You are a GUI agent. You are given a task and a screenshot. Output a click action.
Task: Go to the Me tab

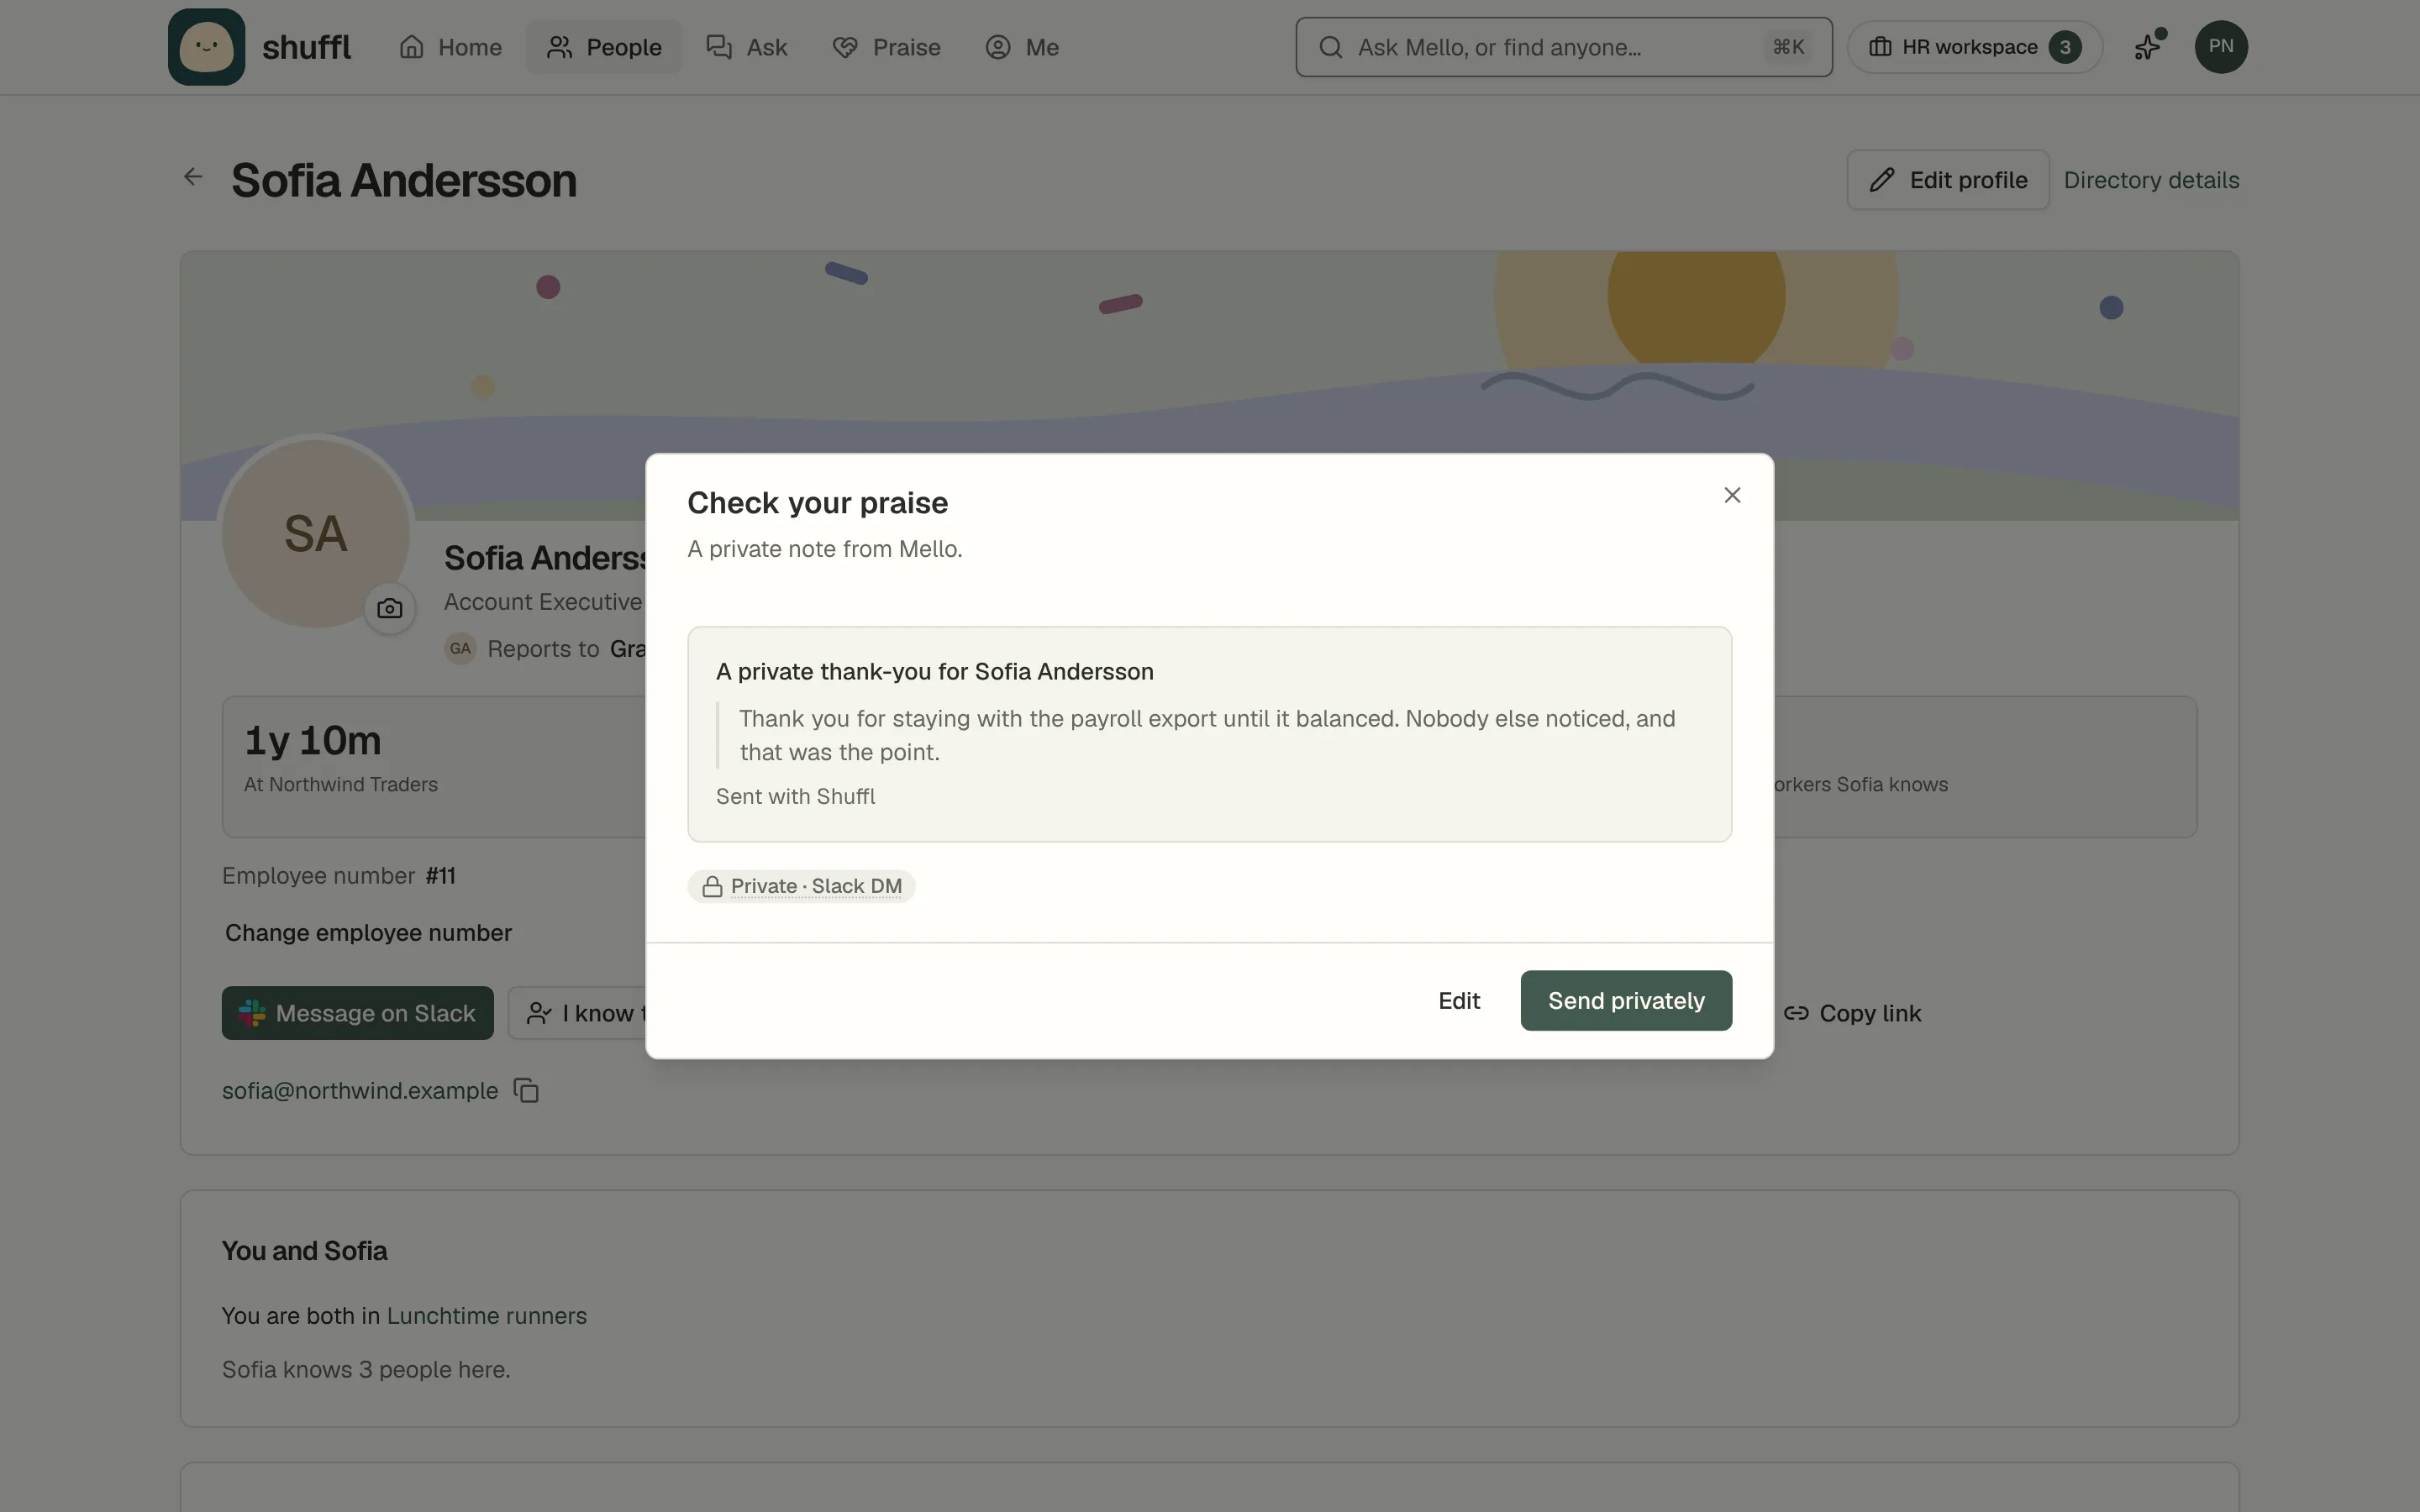tap(1022, 47)
